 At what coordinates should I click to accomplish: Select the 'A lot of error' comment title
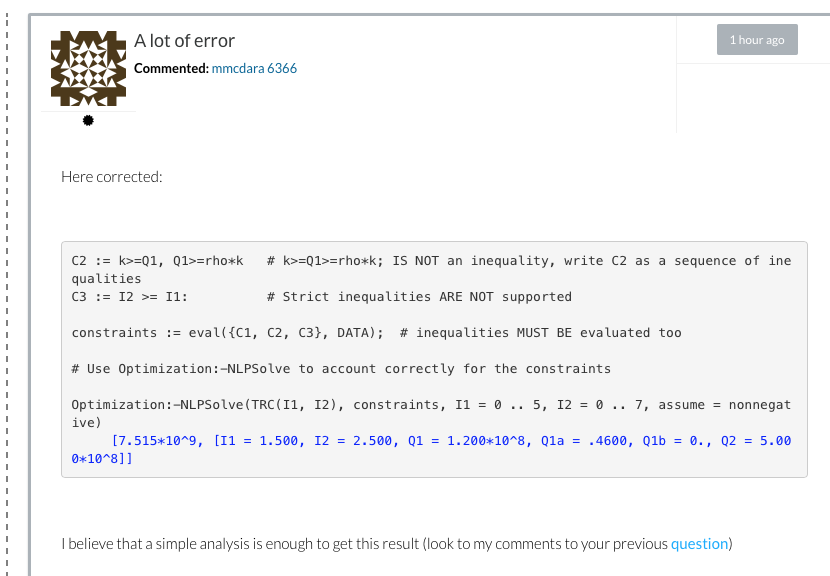tap(184, 41)
